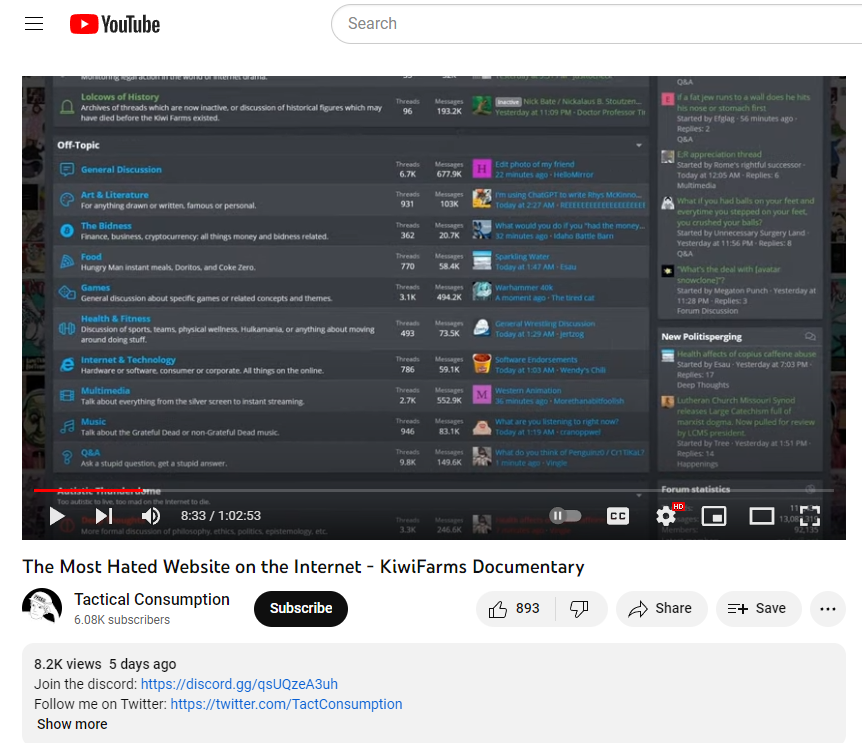862x743 pixels.
Task: Open more actions three-dot menu
Action: point(827,608)
